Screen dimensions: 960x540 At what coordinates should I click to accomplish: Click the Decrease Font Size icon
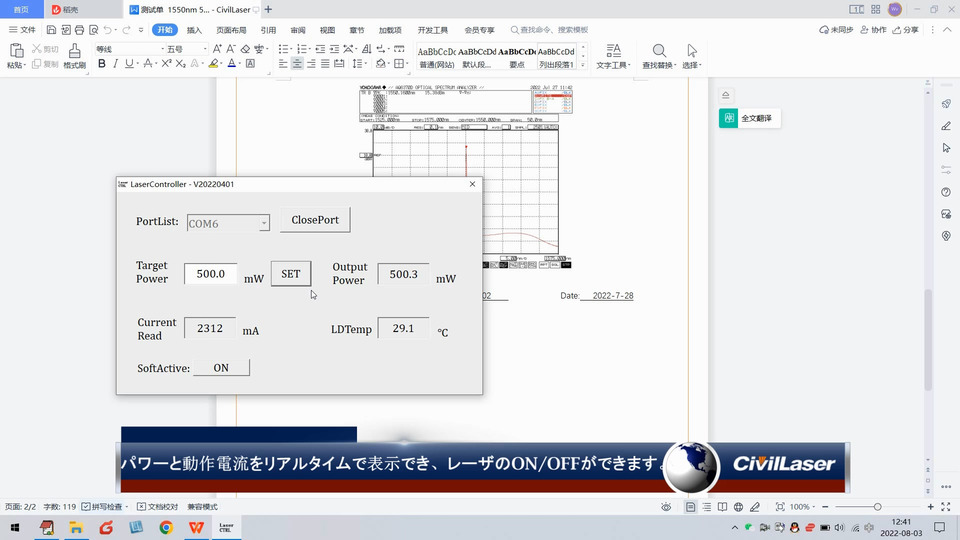point(231,49)
